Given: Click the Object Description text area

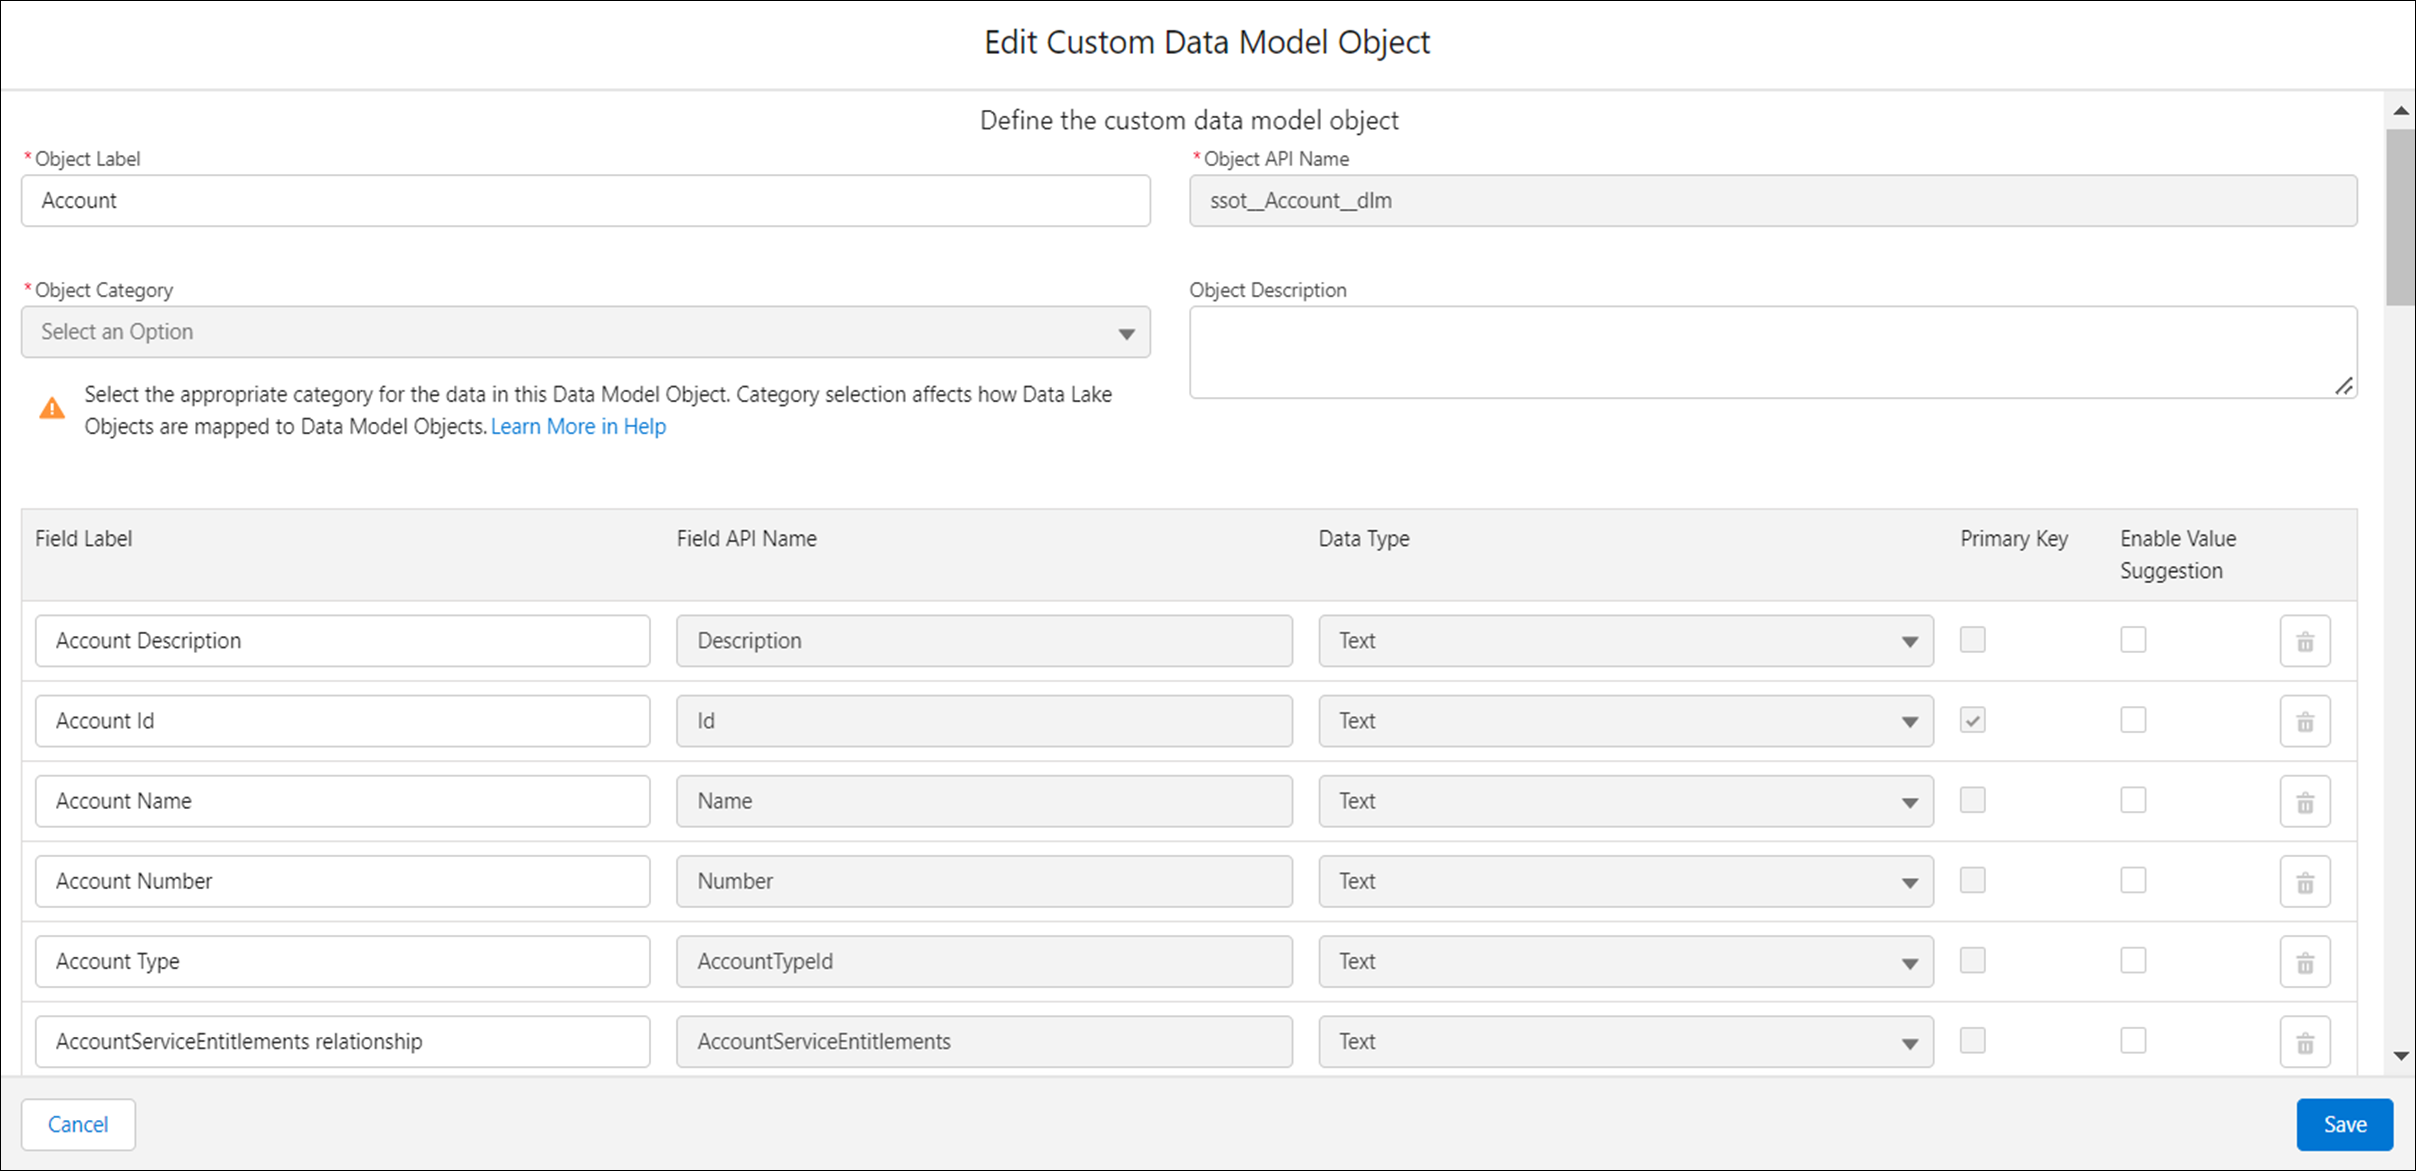Looking at the screenshot, I should tap(1773, 352).
